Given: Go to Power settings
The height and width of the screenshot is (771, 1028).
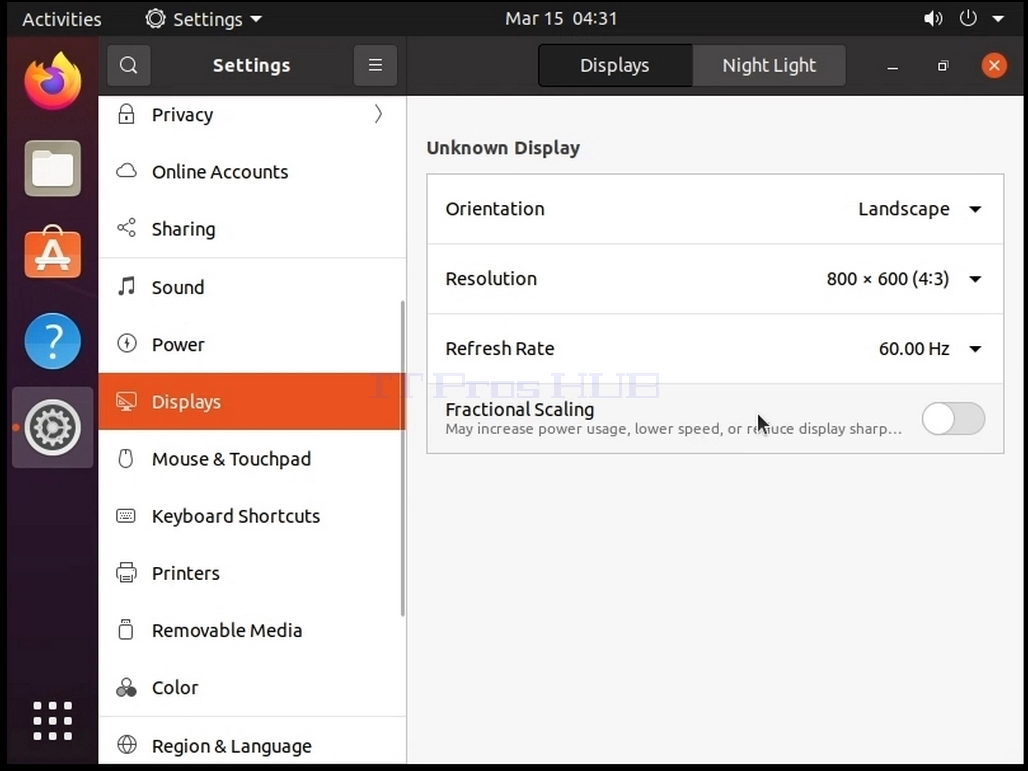Looking at the screenshot, I should [x=252, y=344].
